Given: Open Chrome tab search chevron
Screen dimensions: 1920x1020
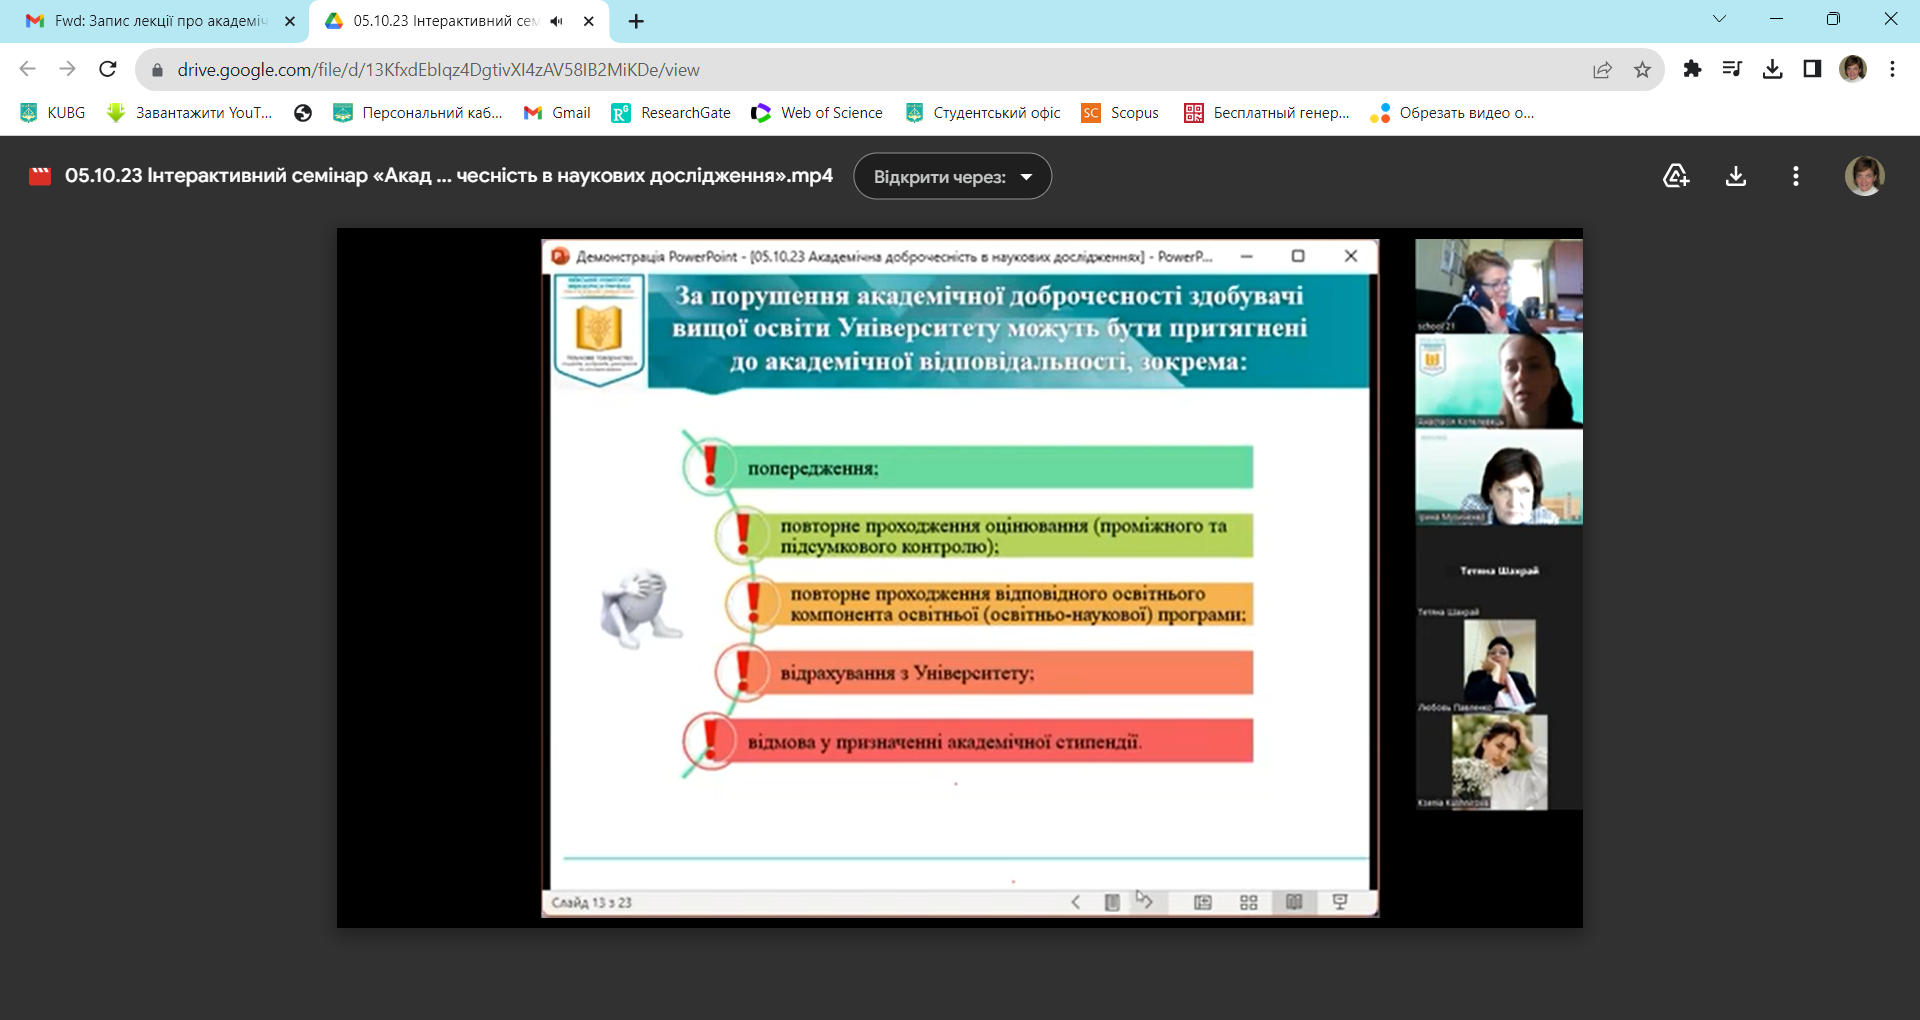Looking at the screenshot, I should [x=1719, y=19].
